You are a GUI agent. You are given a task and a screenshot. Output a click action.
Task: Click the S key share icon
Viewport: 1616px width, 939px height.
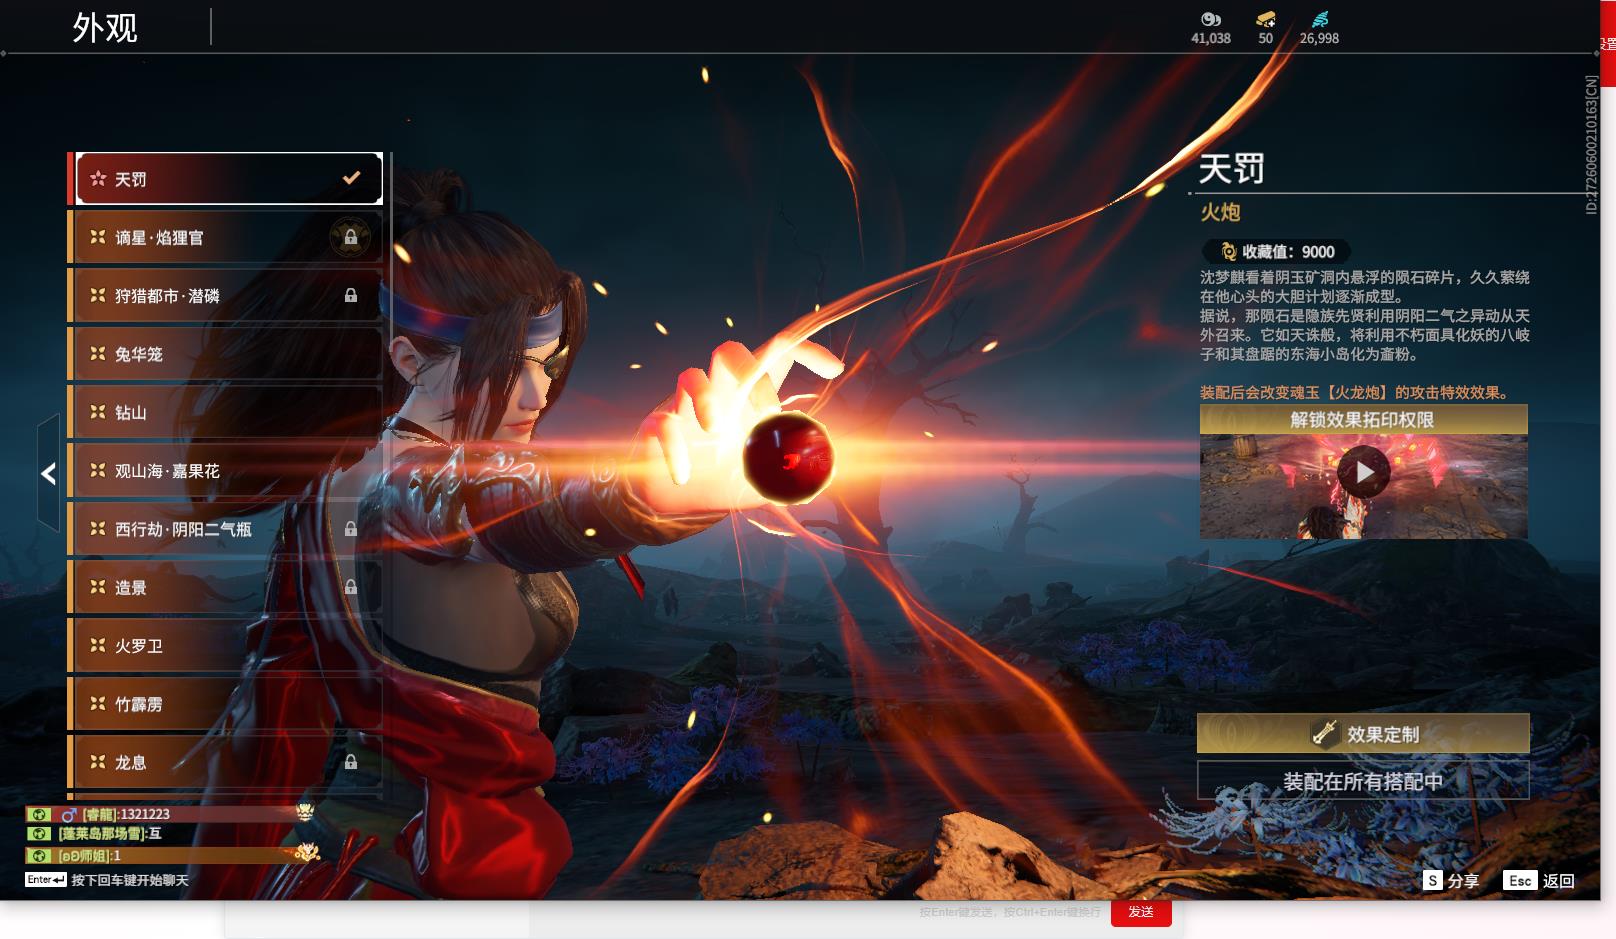(1433, 880)
